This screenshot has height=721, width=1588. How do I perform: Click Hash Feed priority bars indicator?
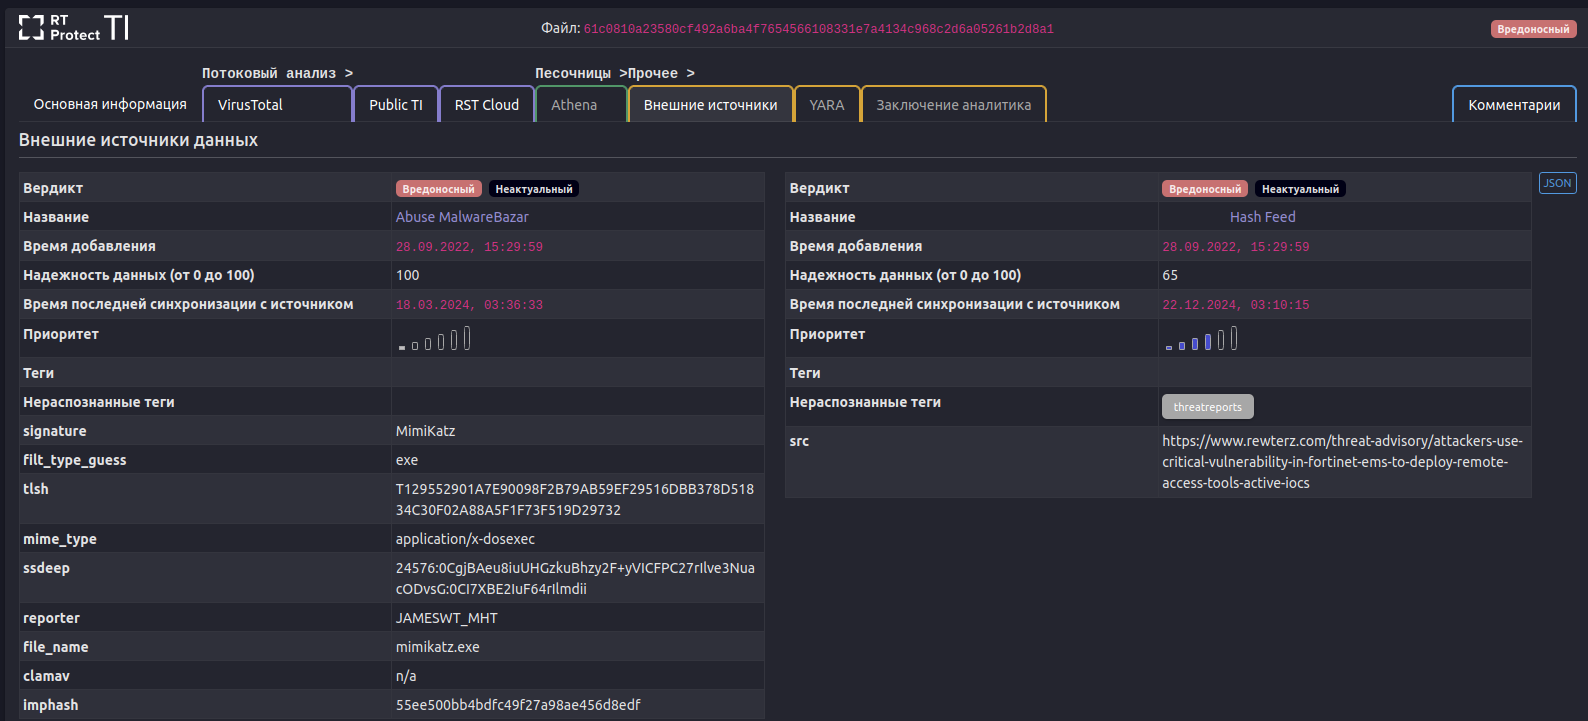tap(1201, 340)
